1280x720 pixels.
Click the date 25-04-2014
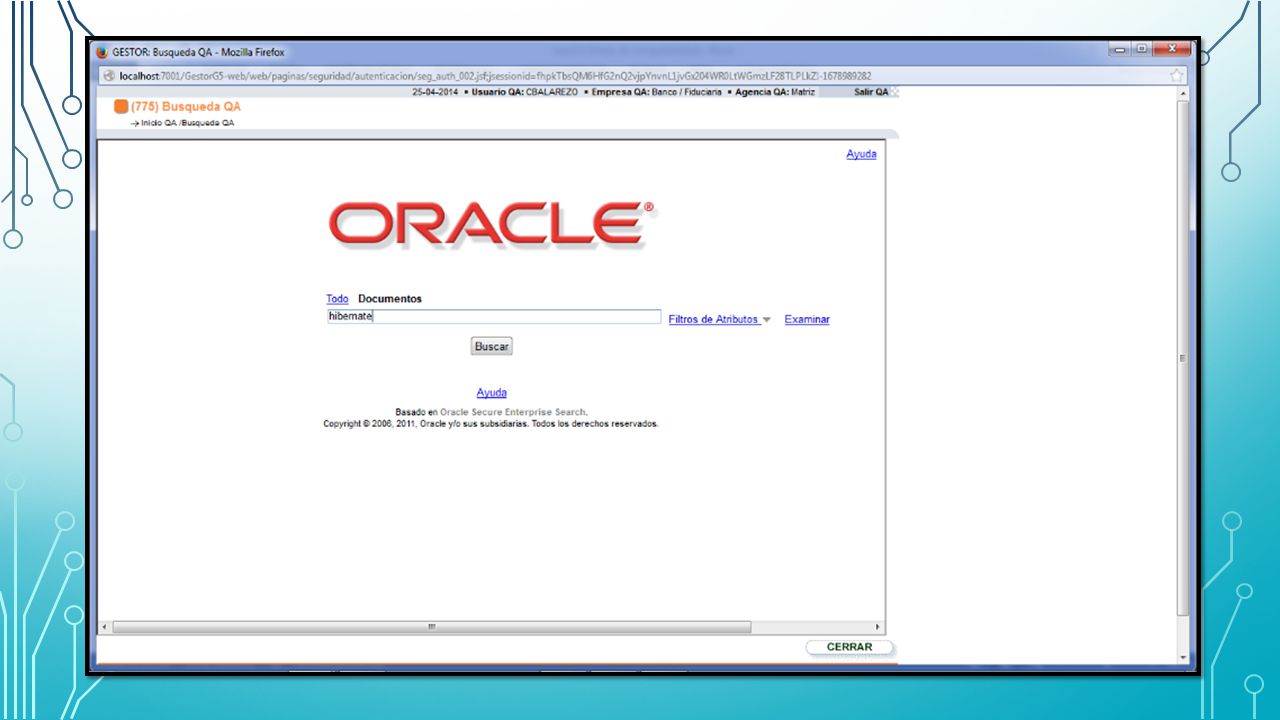pyautogui.click(x=435, y=92)
